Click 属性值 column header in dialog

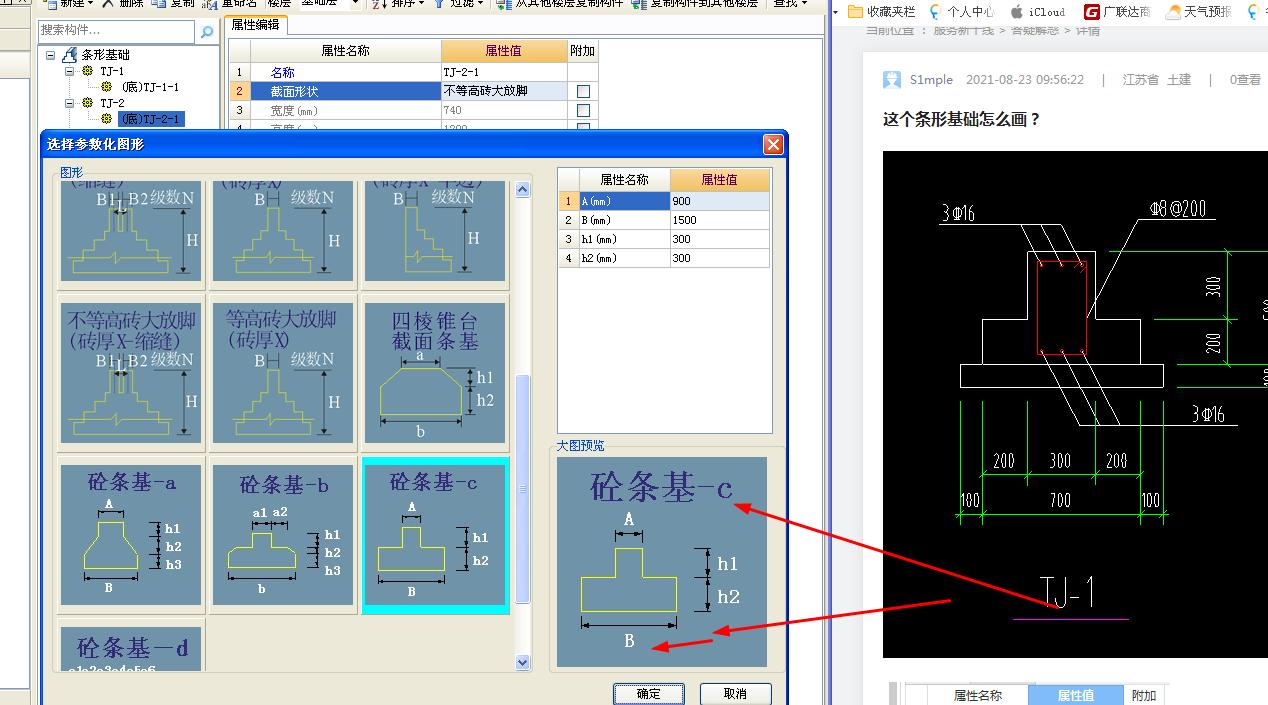point(720,179)
